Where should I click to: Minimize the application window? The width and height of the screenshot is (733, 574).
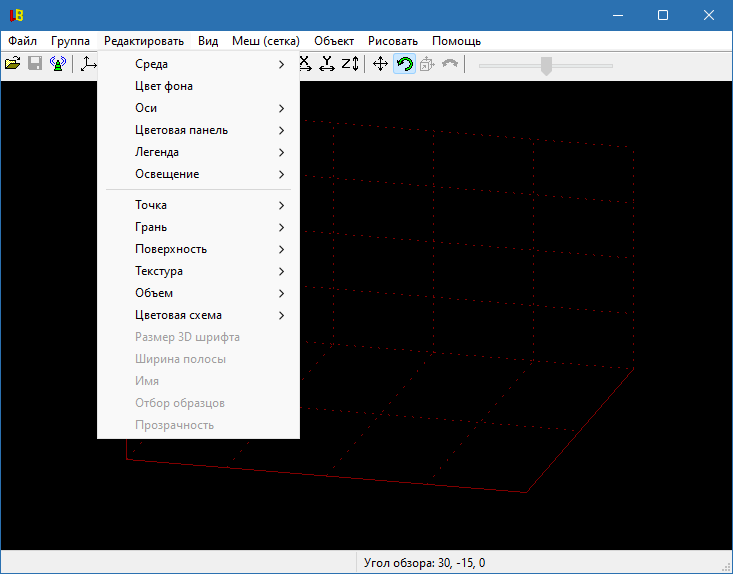click(x=618, y=15)
